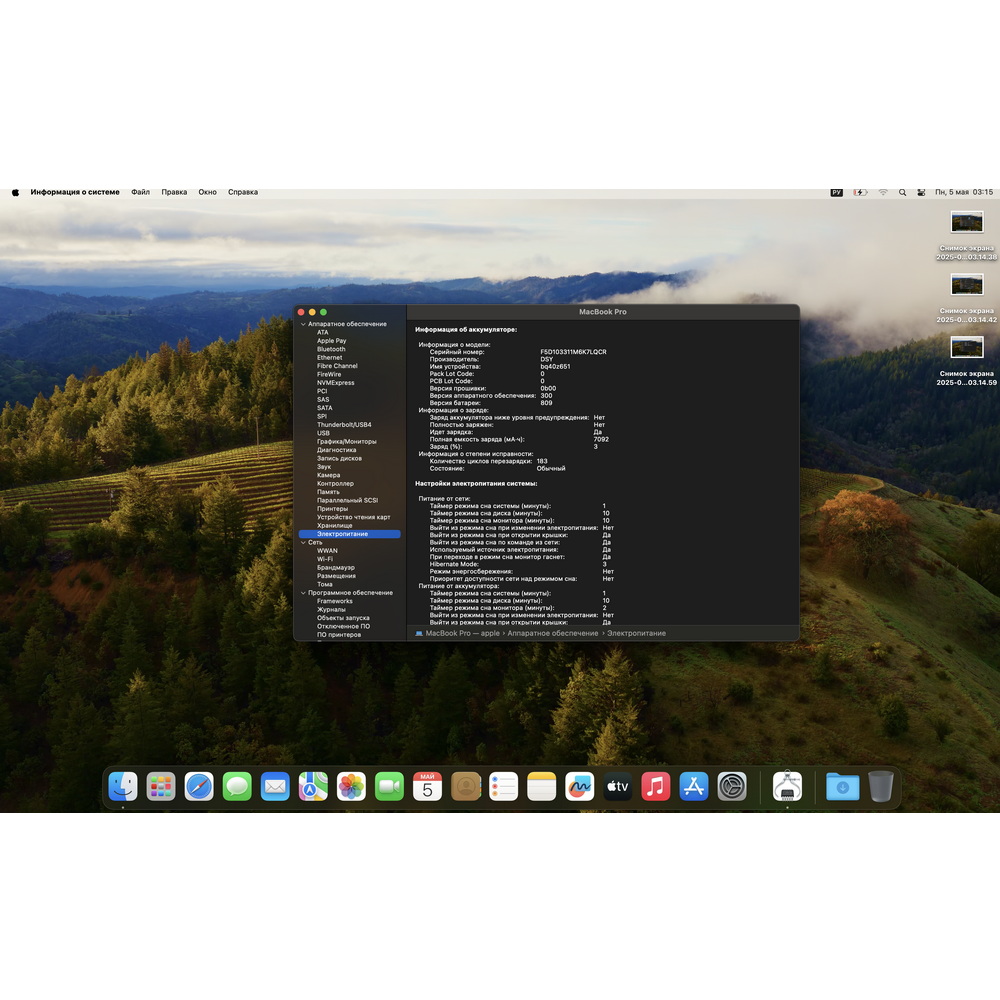The image size is (1000, 1000).
Task: Open Control Center in menu bar
Action: 921,192
